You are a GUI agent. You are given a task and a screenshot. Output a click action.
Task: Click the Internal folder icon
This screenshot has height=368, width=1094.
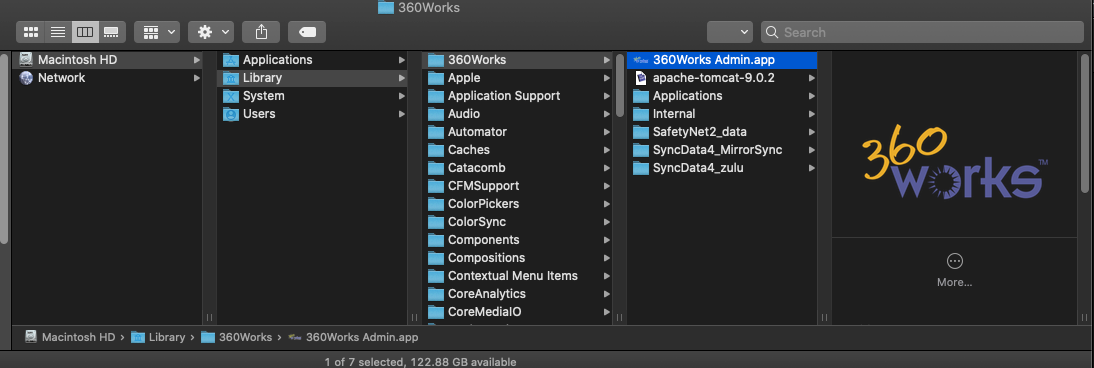pyautogui.click(x=640, y=115)
